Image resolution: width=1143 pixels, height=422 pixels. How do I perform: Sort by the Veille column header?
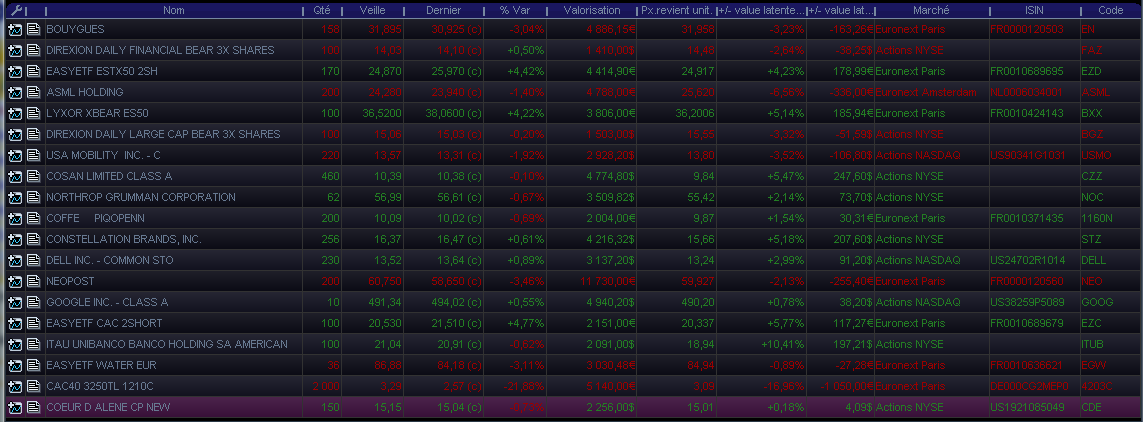(372, 11)
